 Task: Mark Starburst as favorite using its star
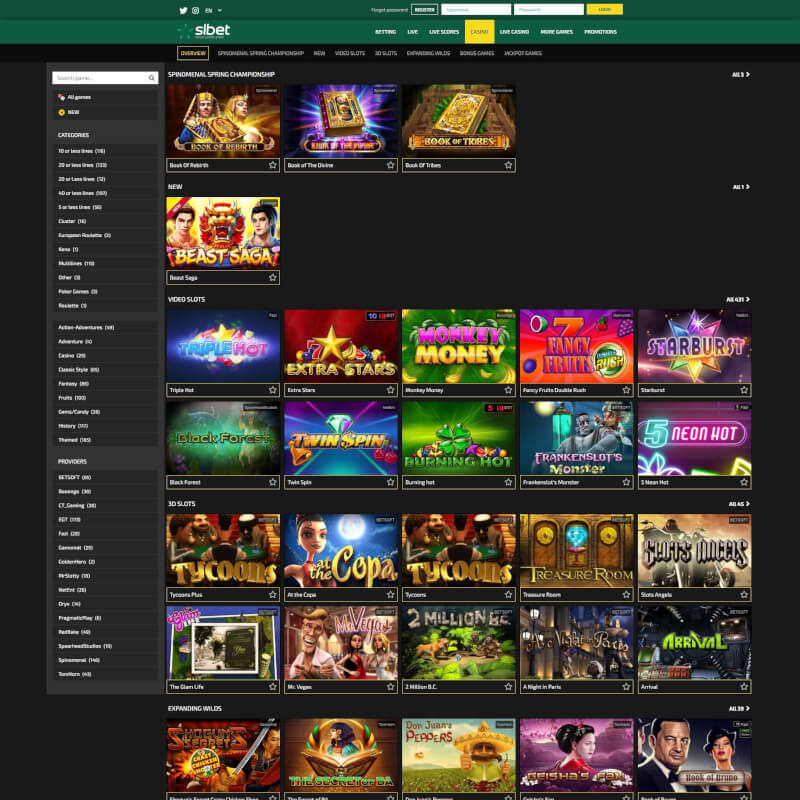[744, 390]
